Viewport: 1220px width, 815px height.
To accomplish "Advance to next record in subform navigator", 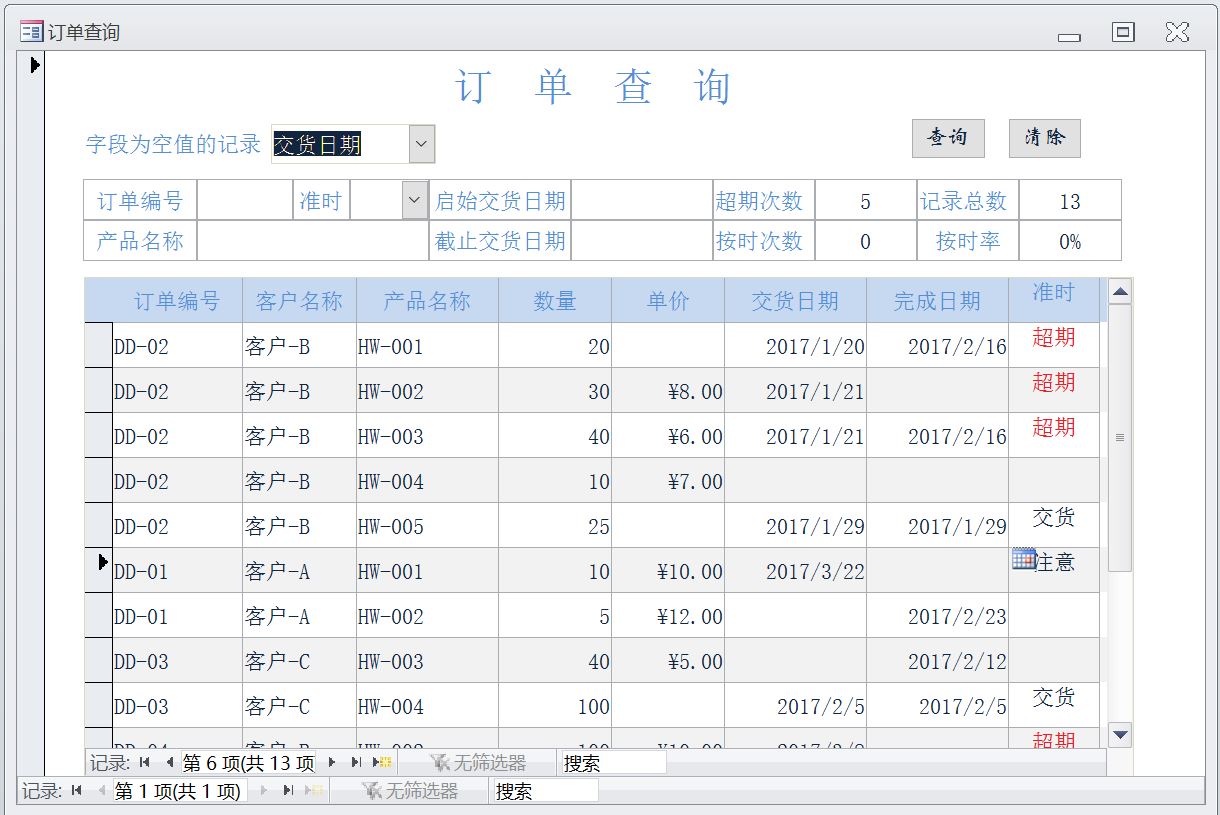I will (332, 763).
